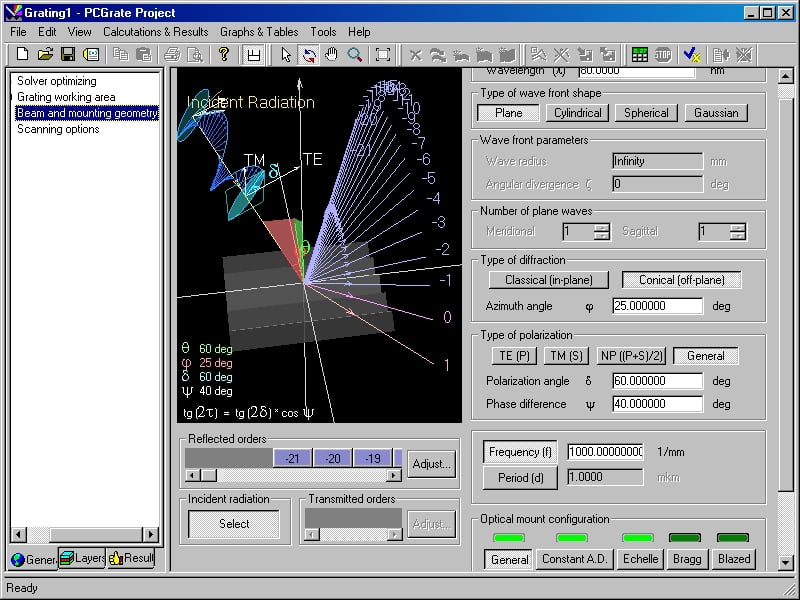Click the blue checkmark validate icon

pyautogui.click(x=692, y=54)
